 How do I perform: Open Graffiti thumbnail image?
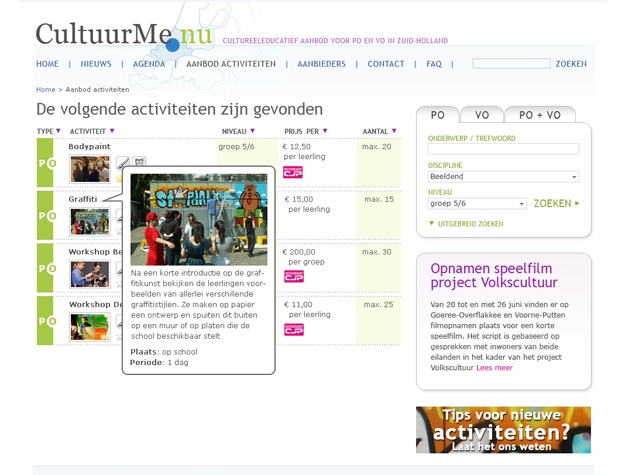point(89,222)
